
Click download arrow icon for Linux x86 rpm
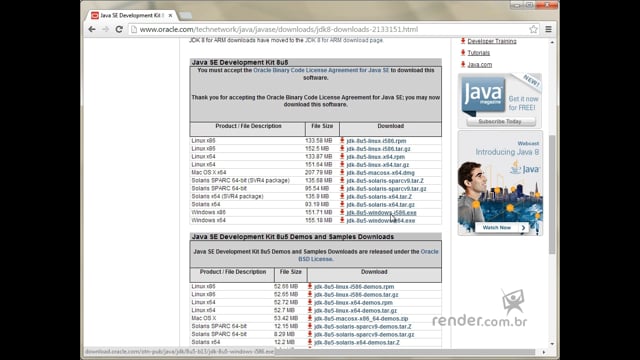coord(342,140)
